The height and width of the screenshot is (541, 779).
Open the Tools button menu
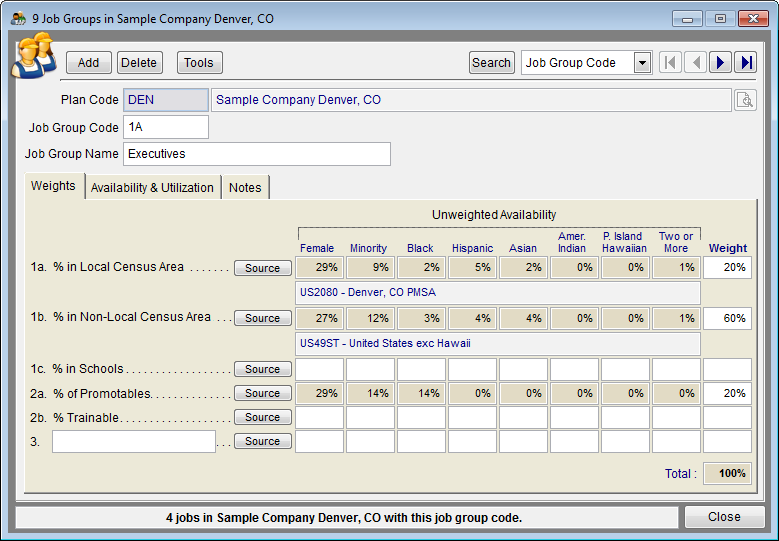click(x=199, y=63)
